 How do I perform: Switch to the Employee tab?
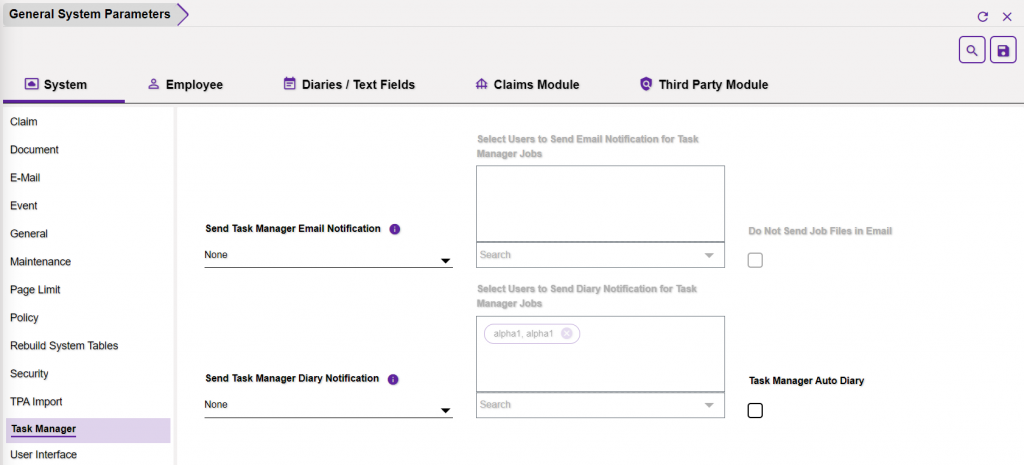pyautogui.click(x=185, y=85)
